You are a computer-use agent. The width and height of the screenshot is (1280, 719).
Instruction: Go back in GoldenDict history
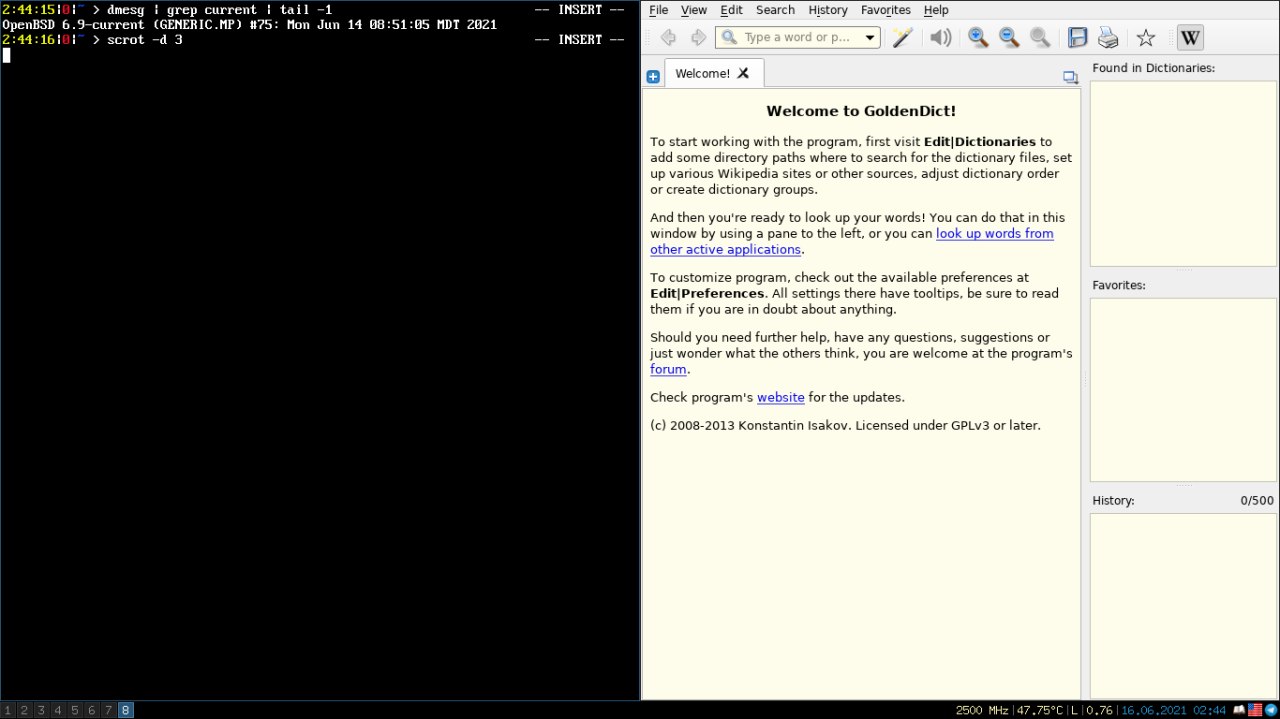tap(668, 38)
